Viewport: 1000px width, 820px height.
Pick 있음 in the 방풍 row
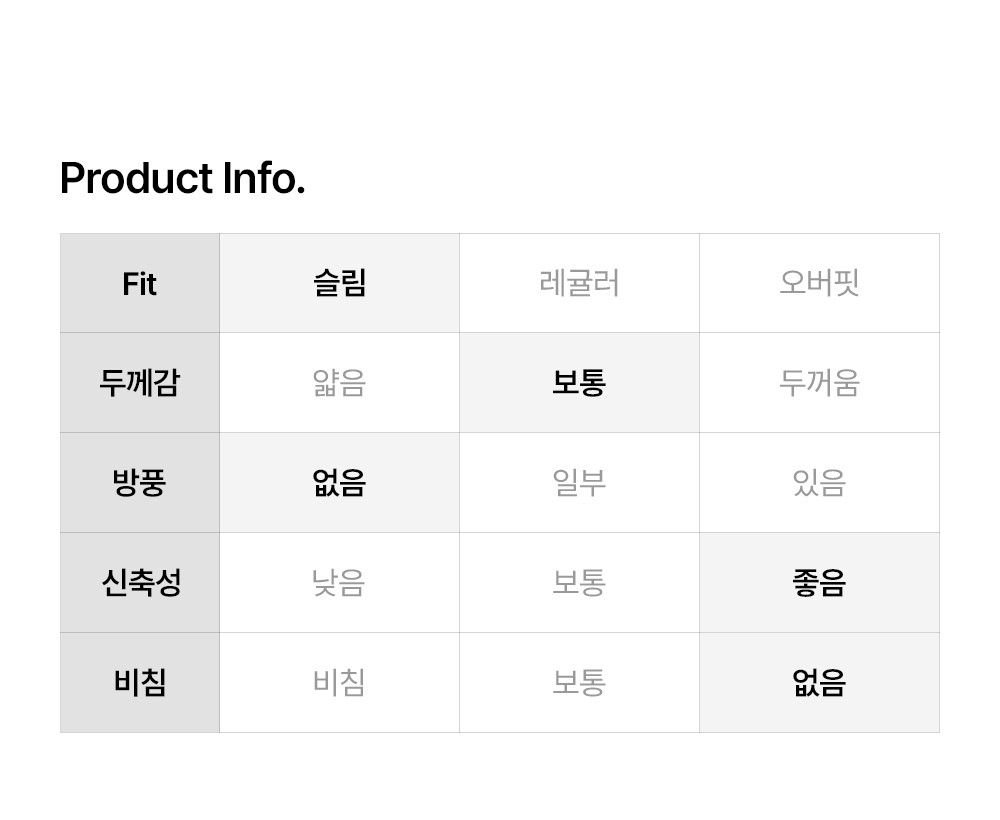point(819,483)
